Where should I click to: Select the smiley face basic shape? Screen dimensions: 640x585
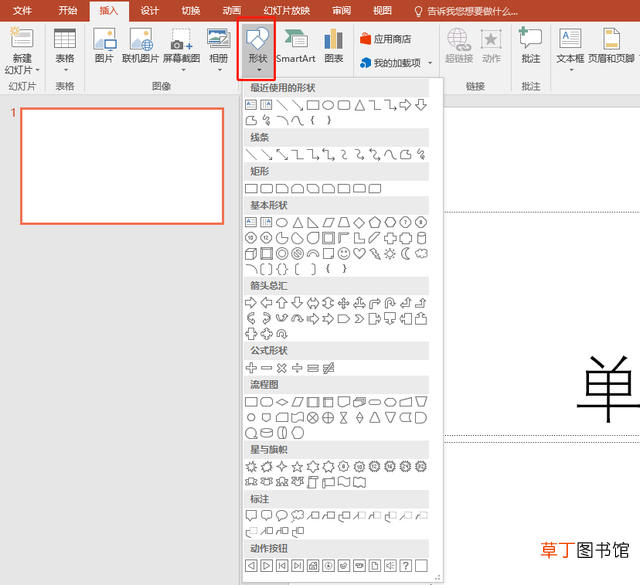coord(344,254)
